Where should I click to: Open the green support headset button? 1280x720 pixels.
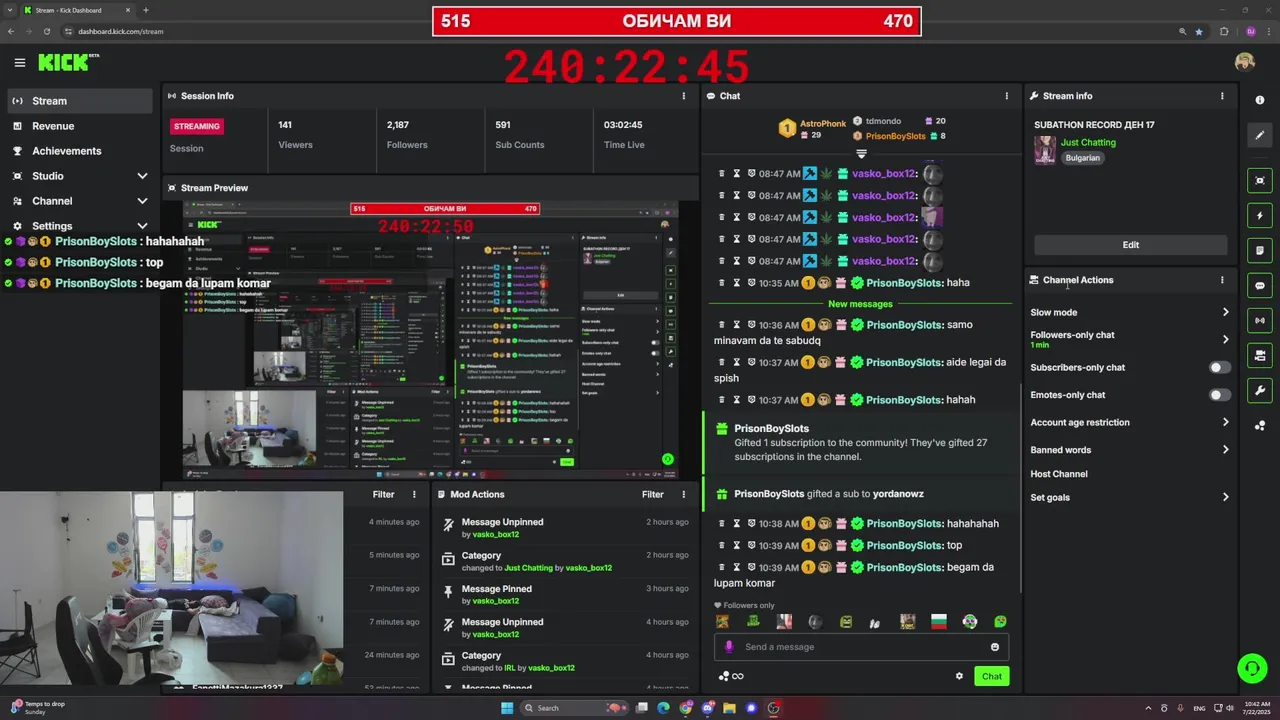pos(1250,667)
